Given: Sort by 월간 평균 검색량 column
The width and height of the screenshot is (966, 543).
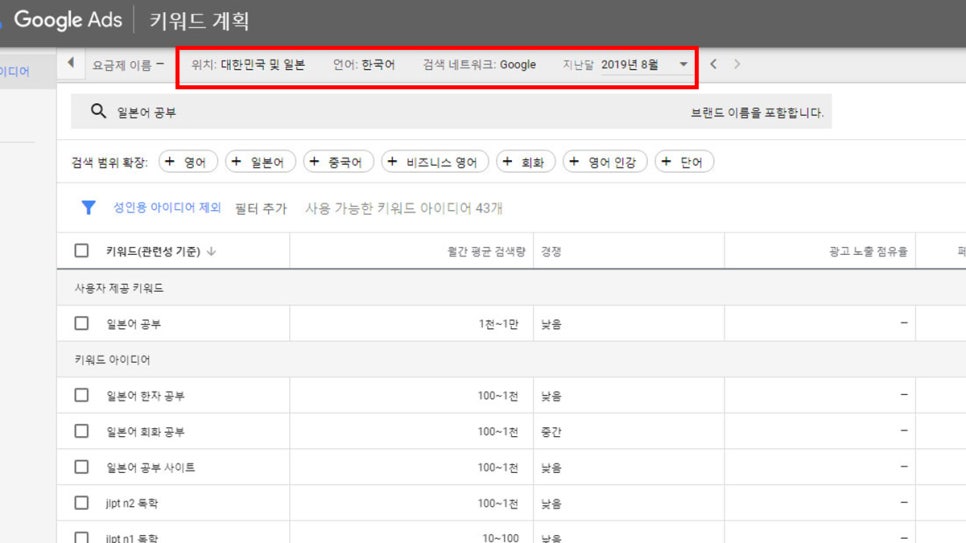Looking at the screenshot, I should (x=486, y=251).
